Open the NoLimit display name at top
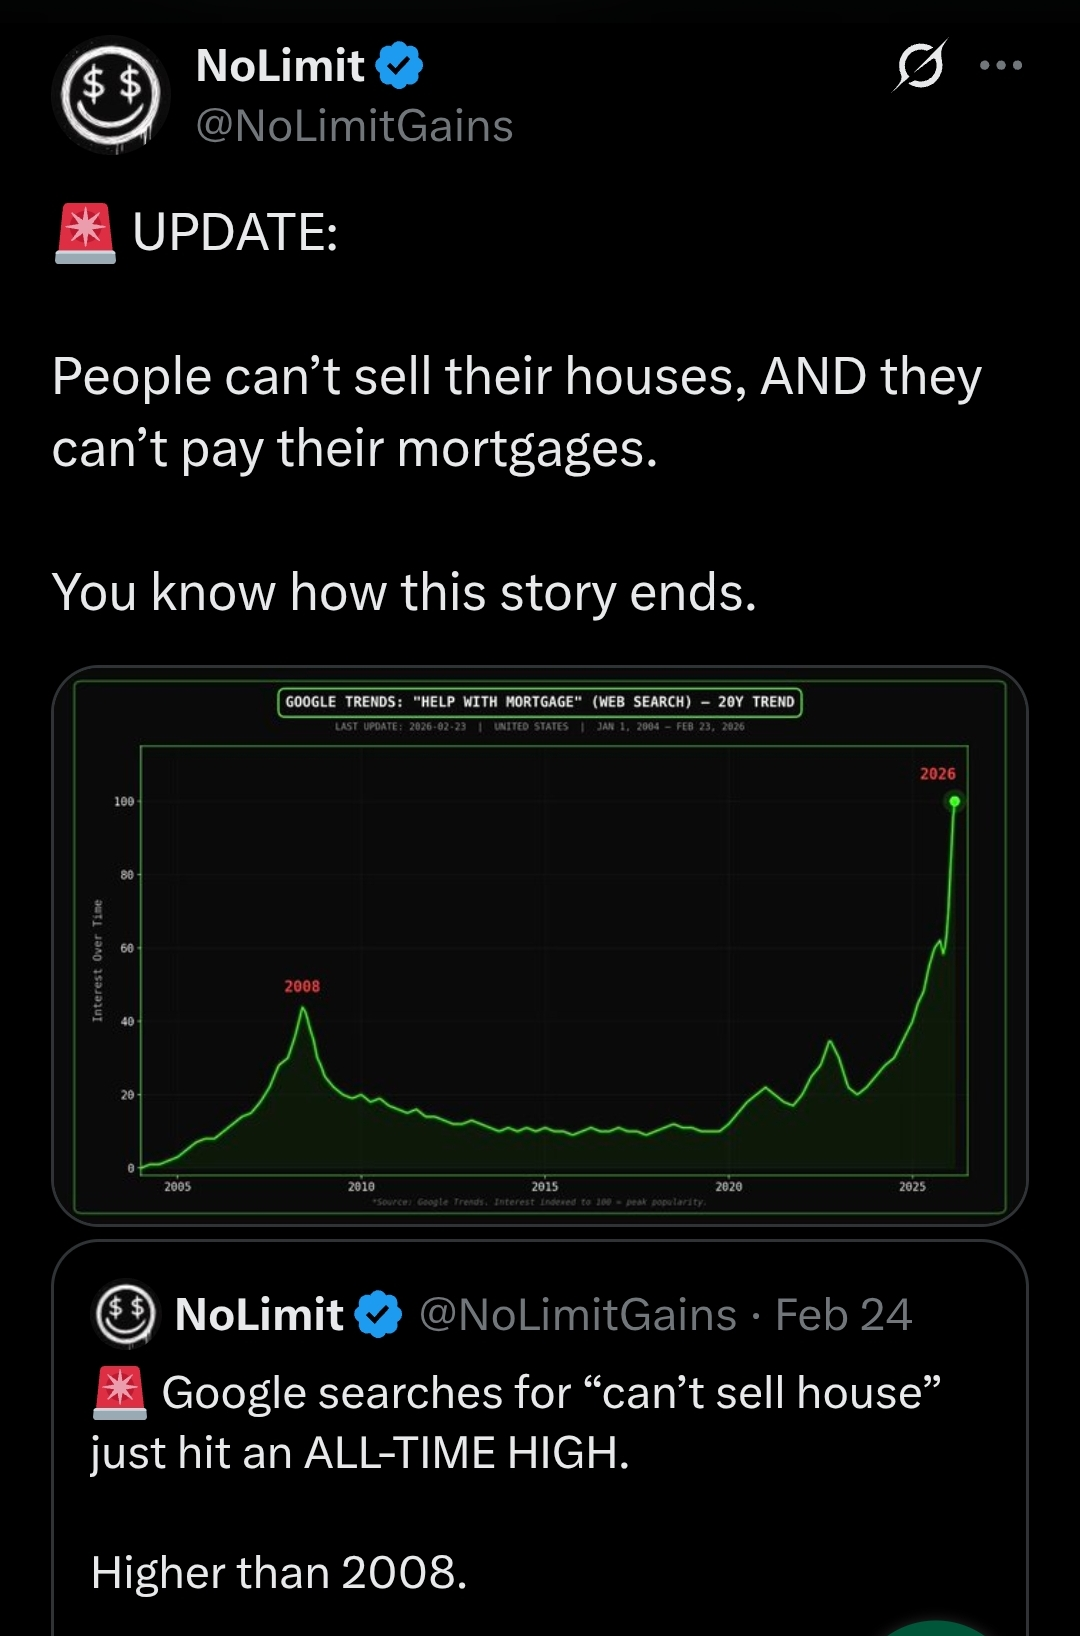The width and height of the screenshot is (1080, 1636). coord(281,66)
